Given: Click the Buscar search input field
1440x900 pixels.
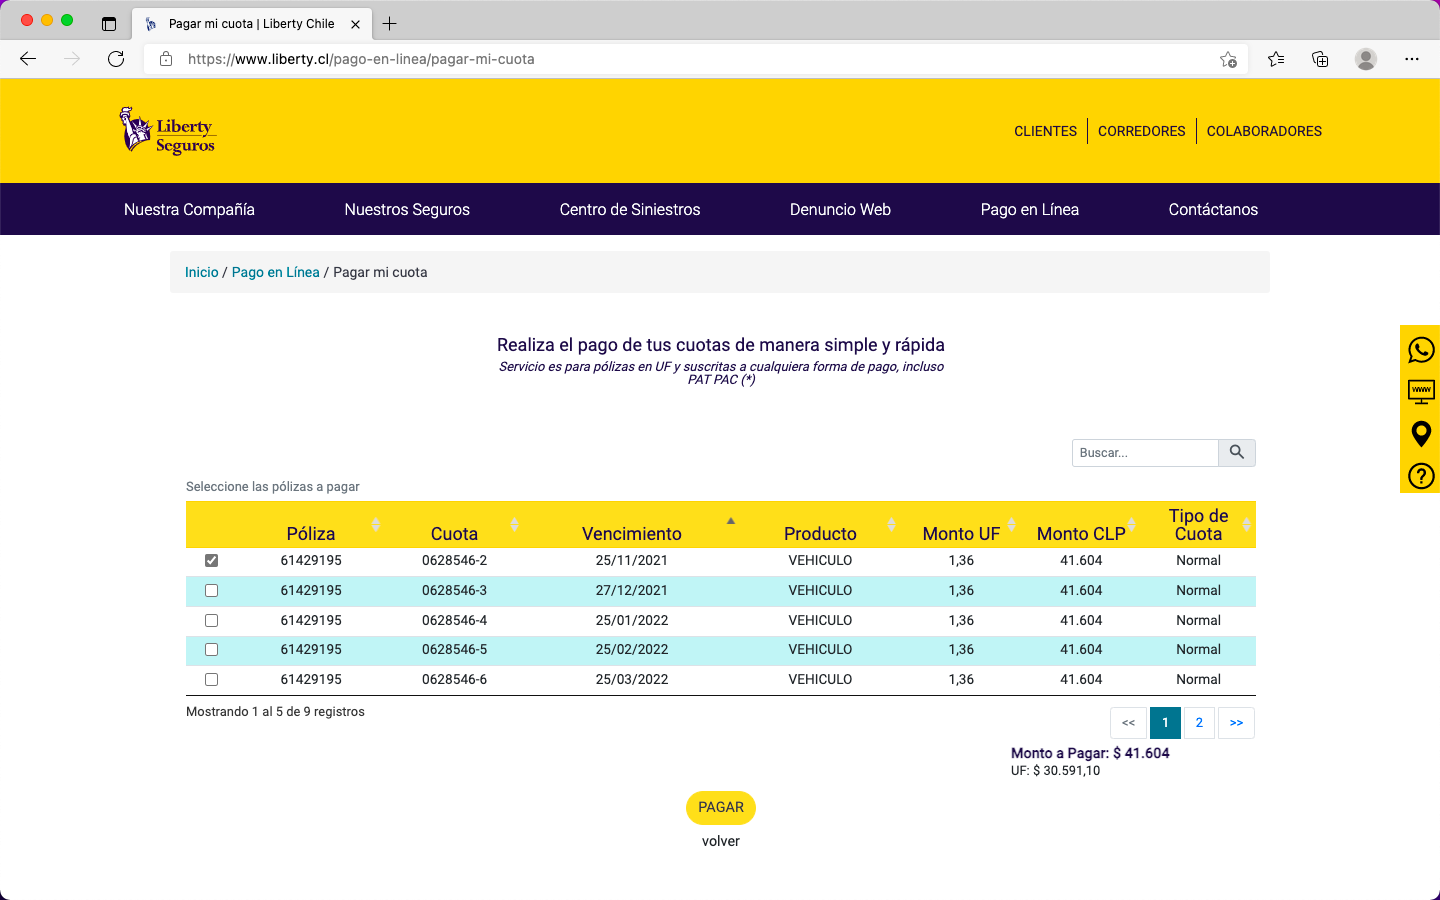Looking at the screenshot, I should (1145, 453).
